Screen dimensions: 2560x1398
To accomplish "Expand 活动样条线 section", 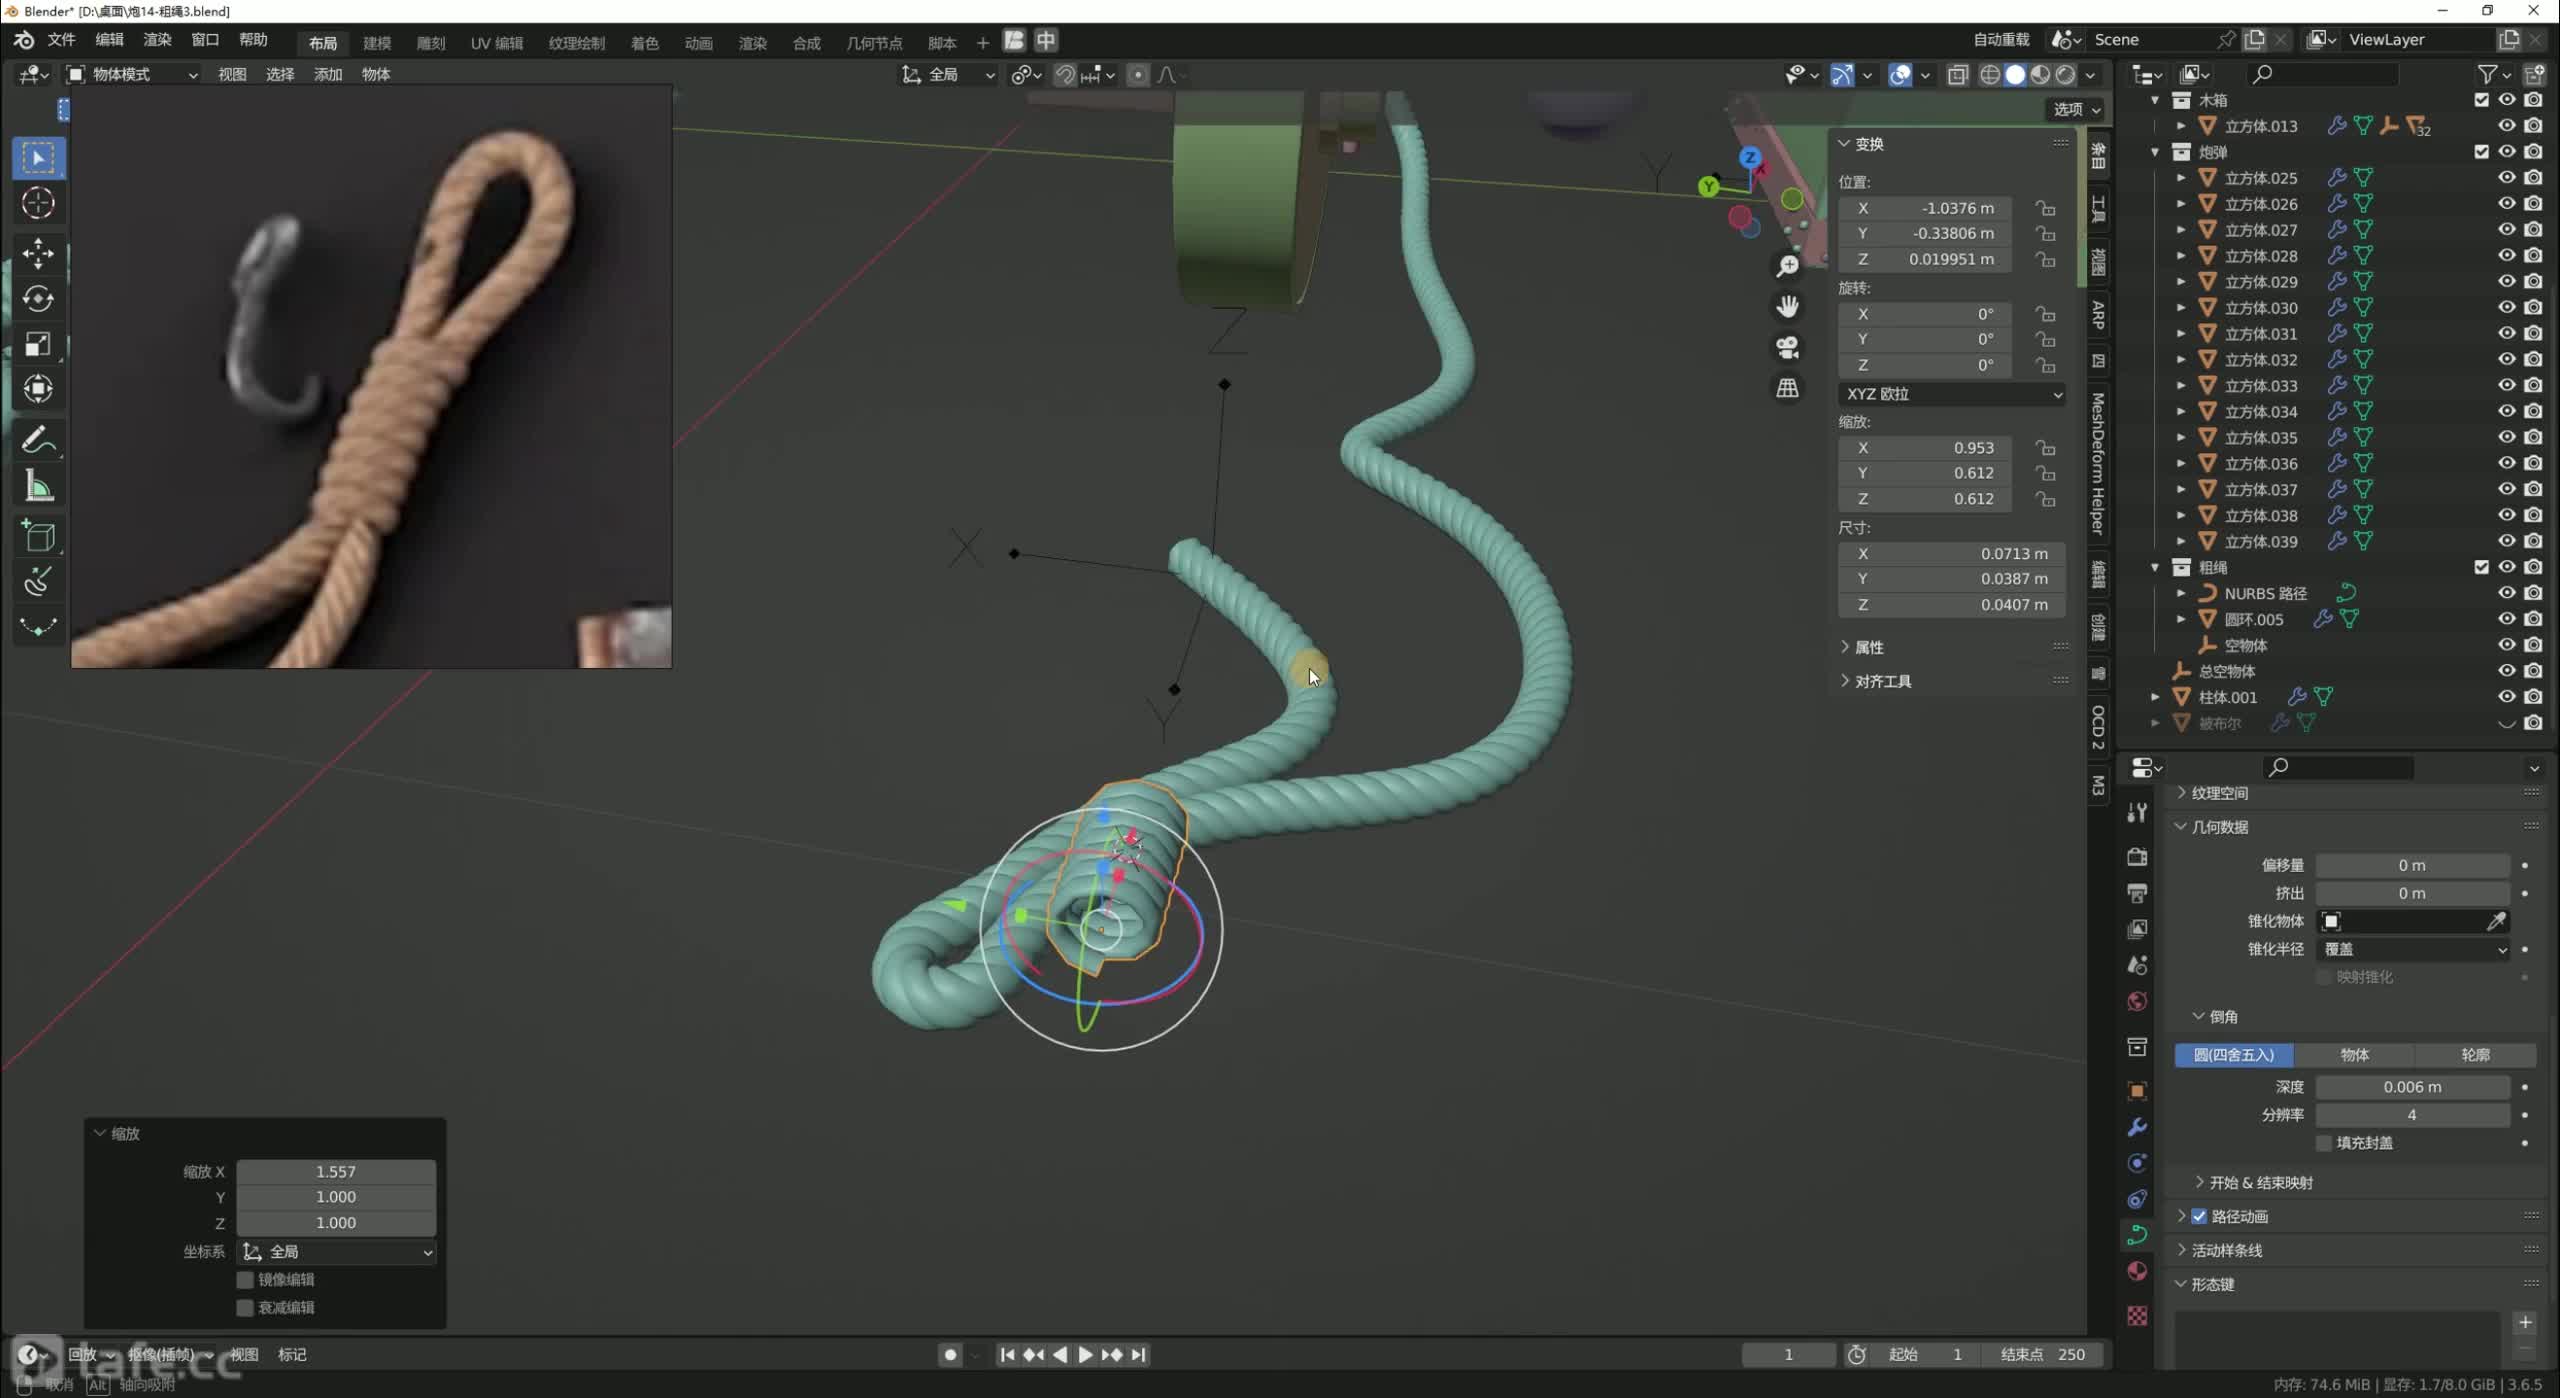I will click(x=2226, y=1250).
